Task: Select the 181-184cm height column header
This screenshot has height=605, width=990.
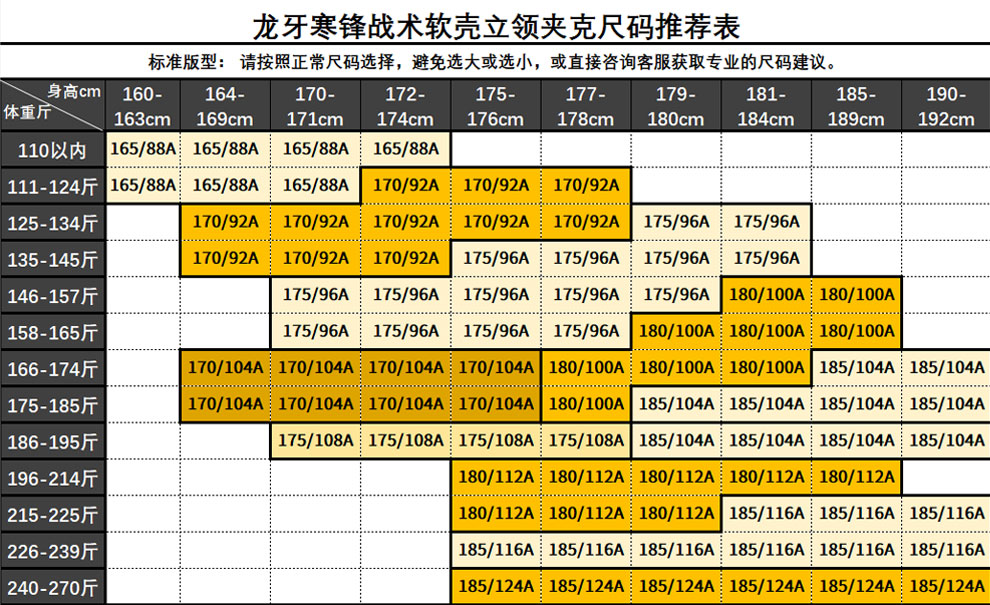Action: click(766, 105)
